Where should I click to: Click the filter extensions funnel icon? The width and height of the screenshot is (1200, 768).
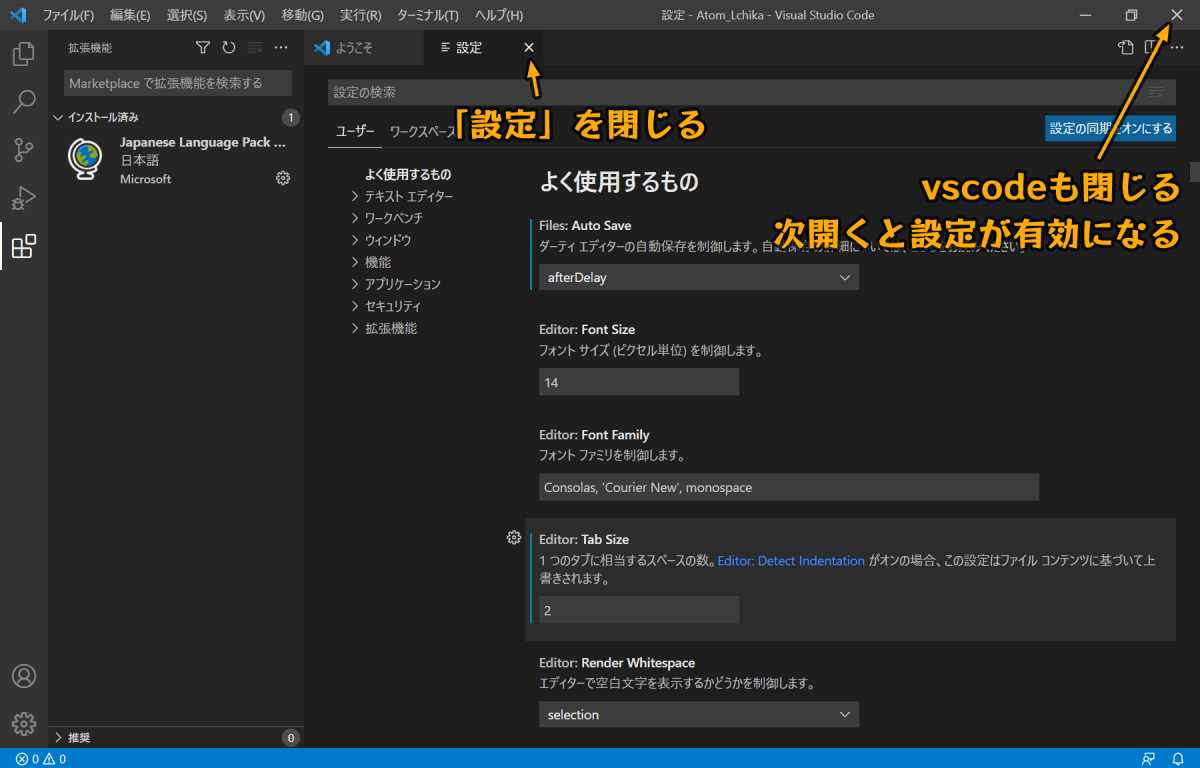point(203,47)
